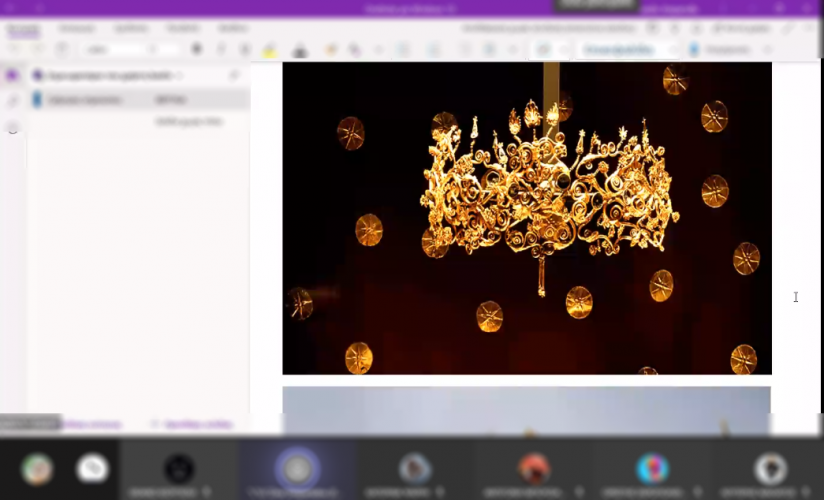Open recent notes clock icon in sidebar
The image size is (824, 500).
click(13, 127)
